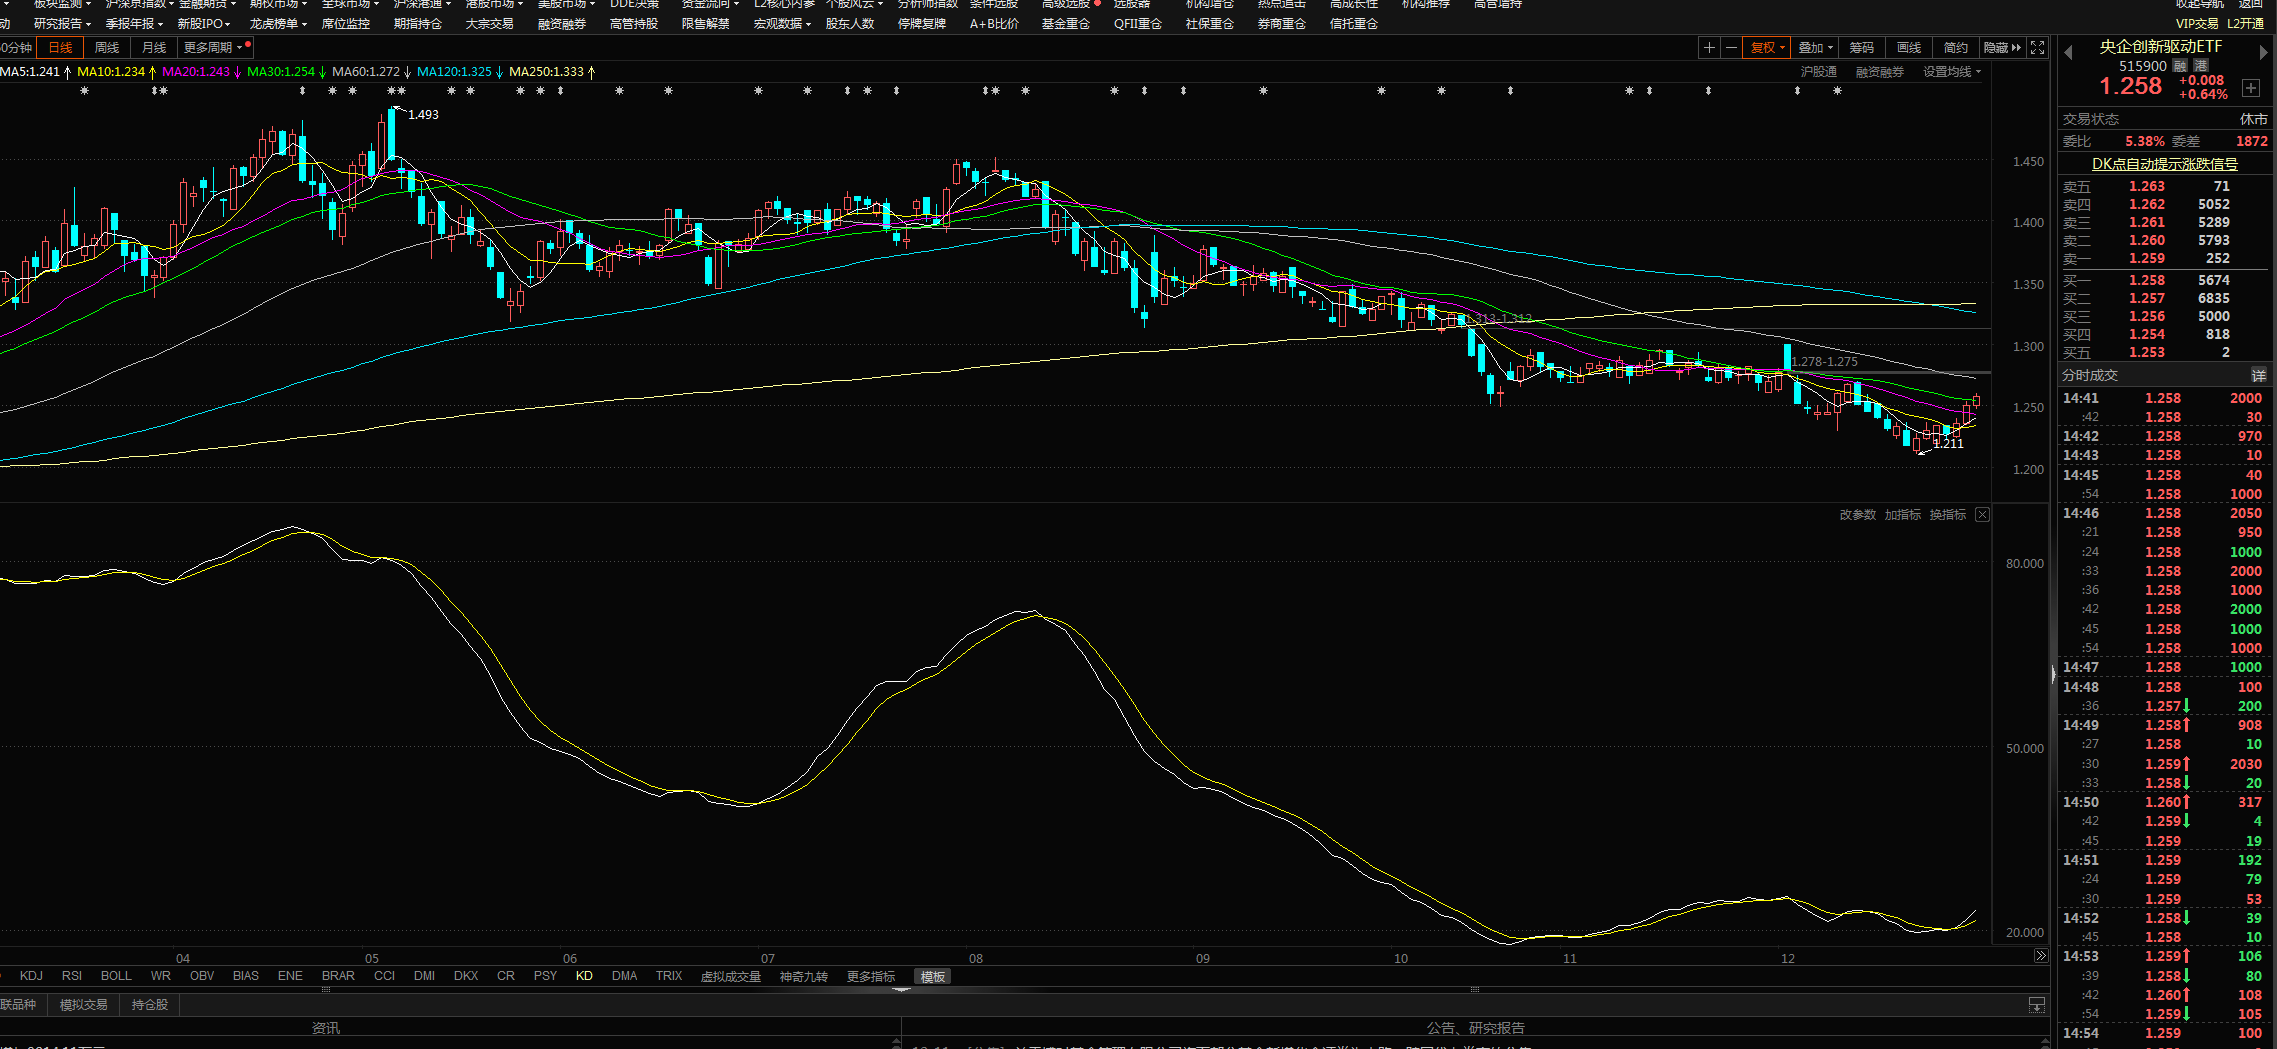
Task: Open fullscreen chart view icon
Action: (2038, 48)
